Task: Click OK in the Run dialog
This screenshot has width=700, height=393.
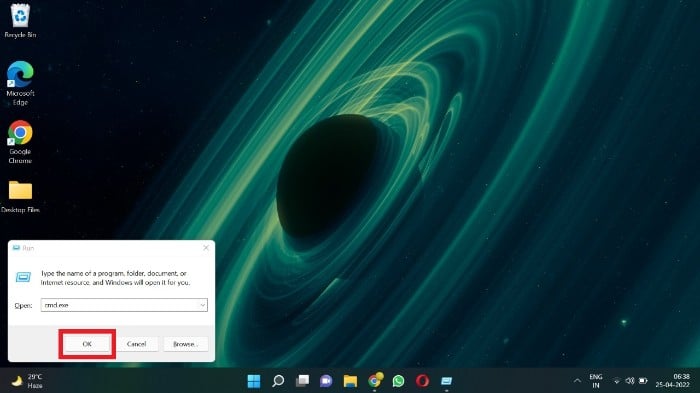Action: [87, 344]
